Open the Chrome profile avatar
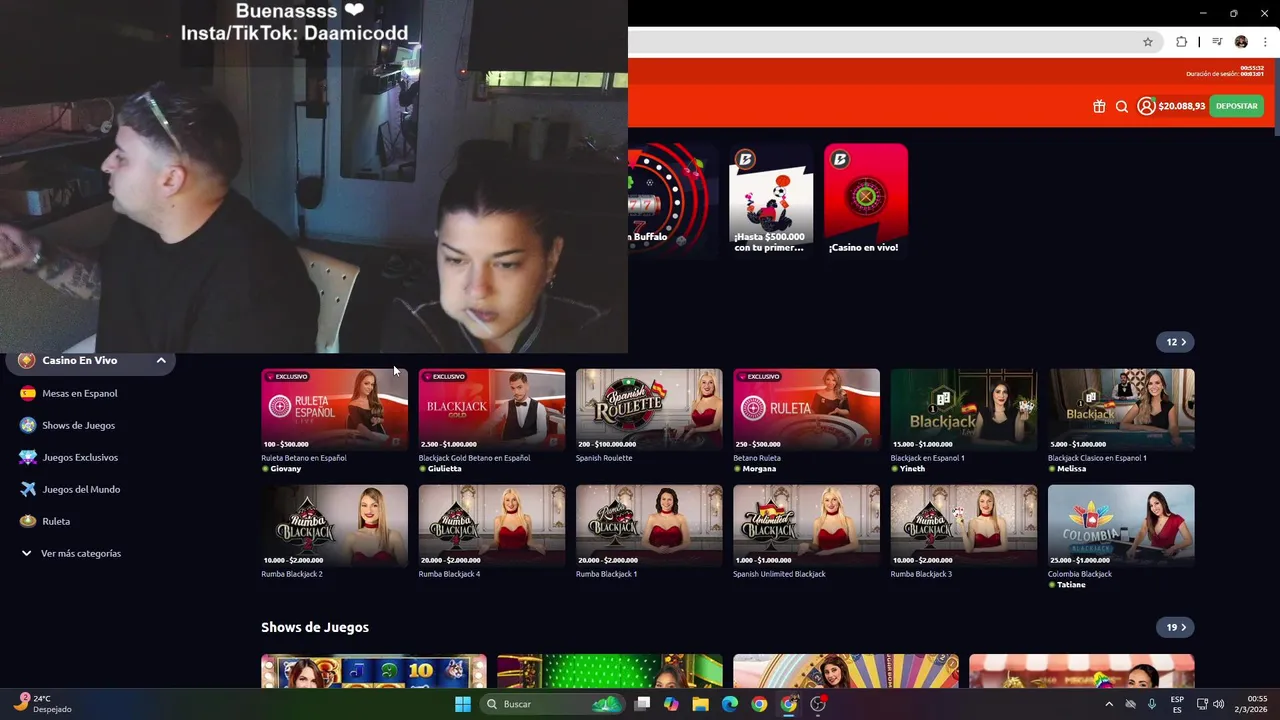The image size is (1280, 720). (x=1242, y=42)
